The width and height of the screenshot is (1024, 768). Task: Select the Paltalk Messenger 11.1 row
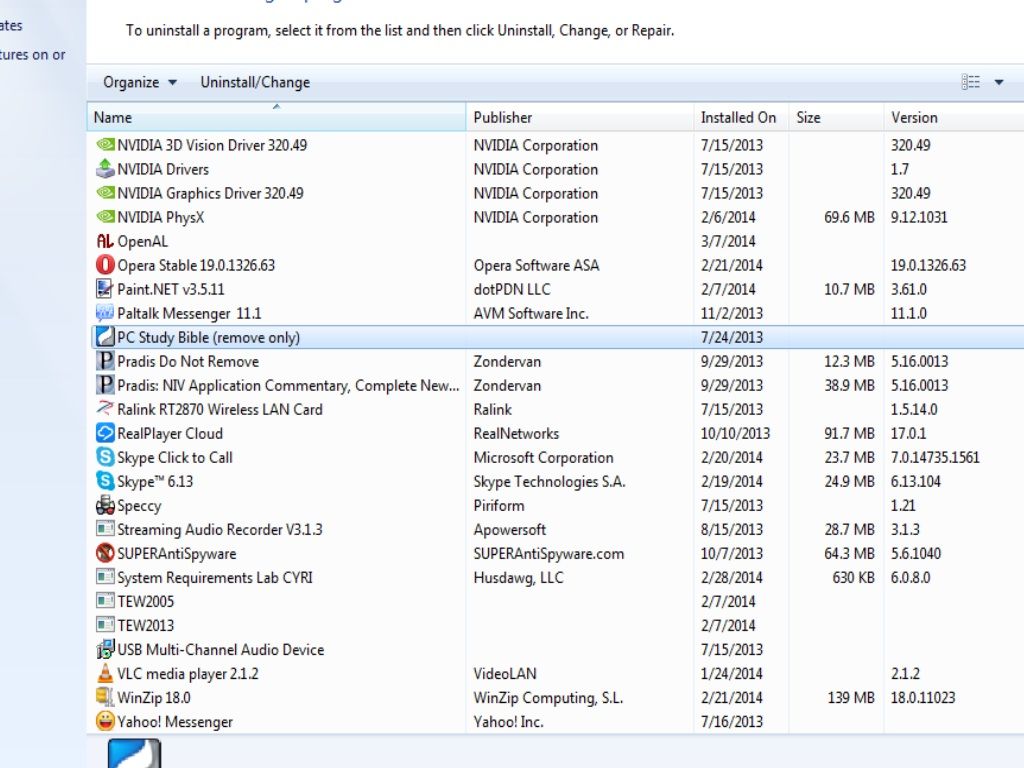click(189, 313)
